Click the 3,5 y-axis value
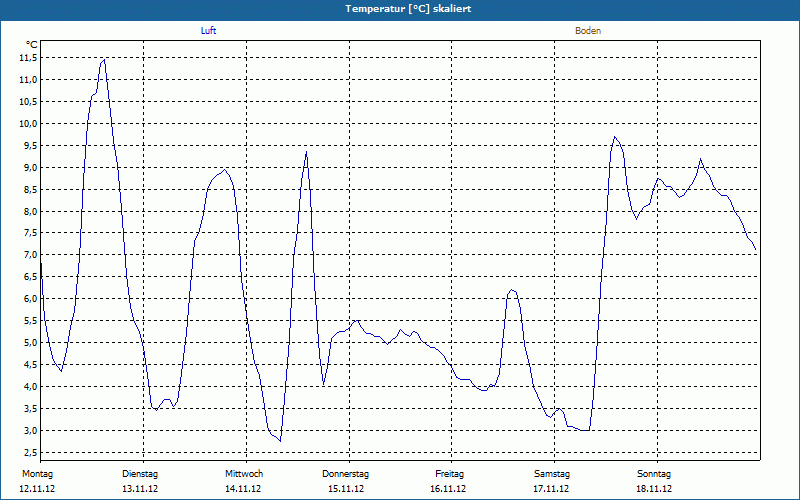Image resolution: width=800 pixels, height=500 pixels. pos(30,408)
